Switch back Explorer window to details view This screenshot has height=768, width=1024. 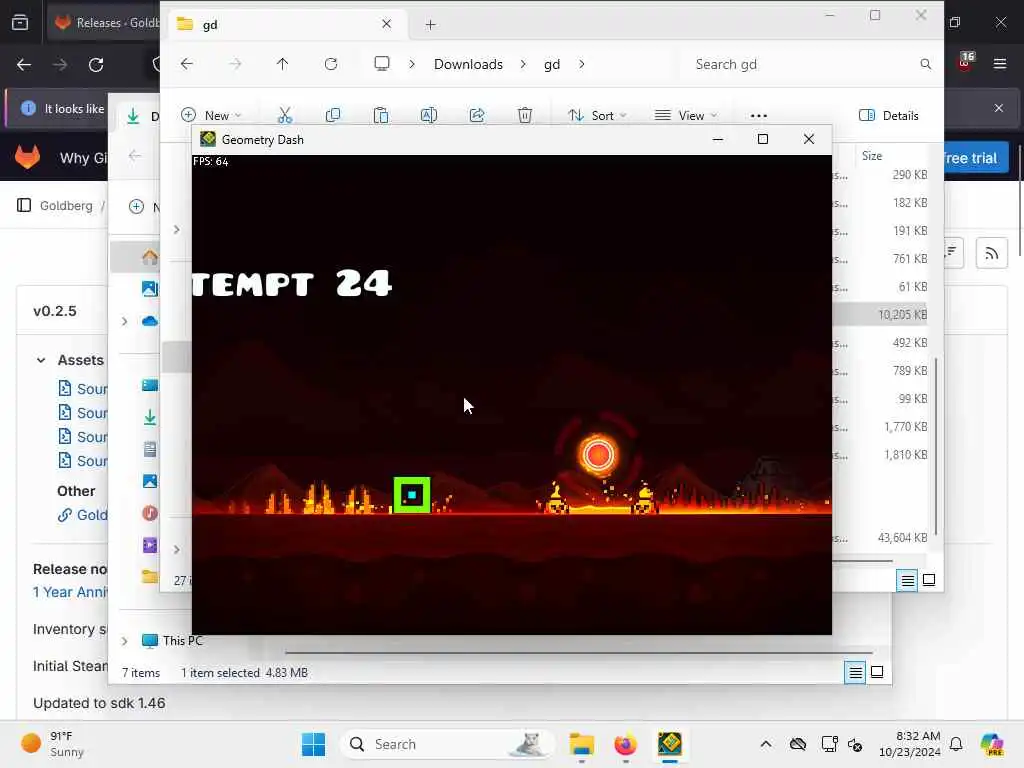856,672
